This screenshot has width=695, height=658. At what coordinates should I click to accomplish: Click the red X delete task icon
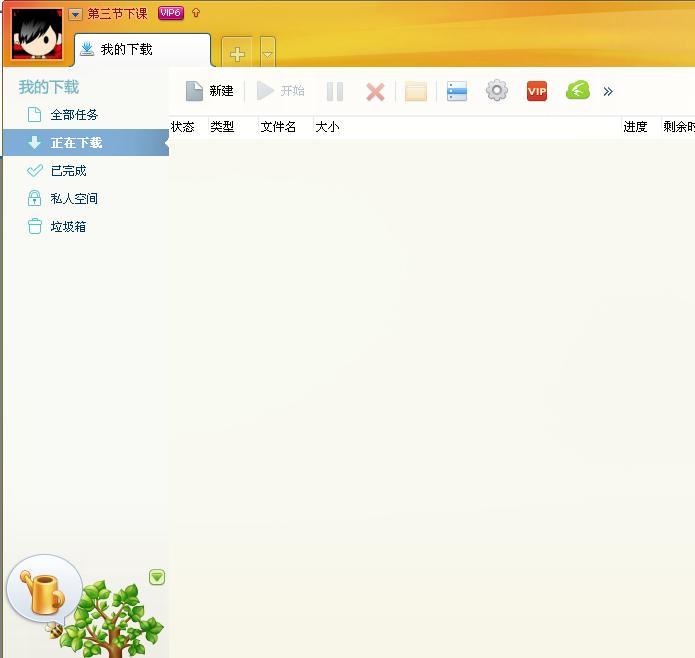click(375, 92)
